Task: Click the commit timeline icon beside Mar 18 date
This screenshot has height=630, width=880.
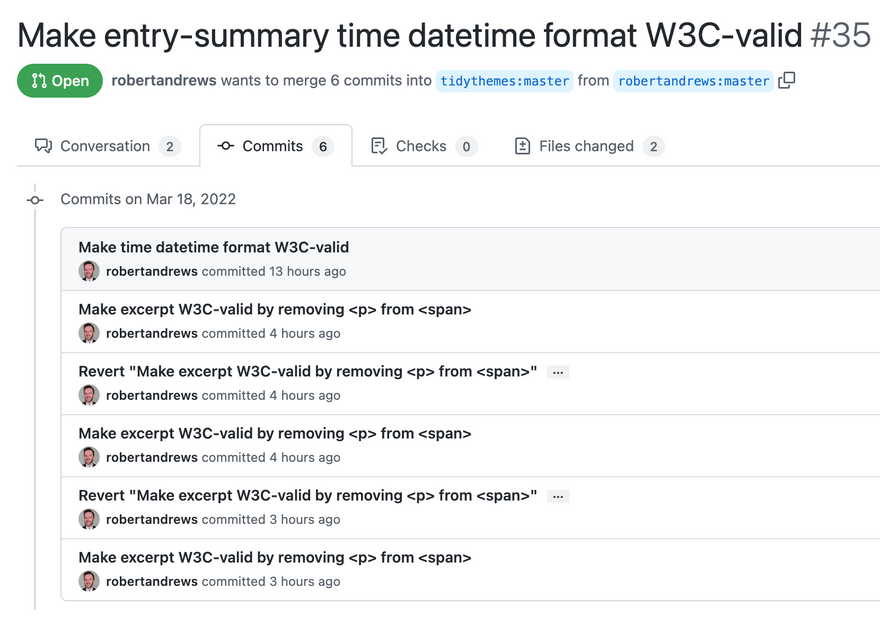Action: tap(35, 200)
